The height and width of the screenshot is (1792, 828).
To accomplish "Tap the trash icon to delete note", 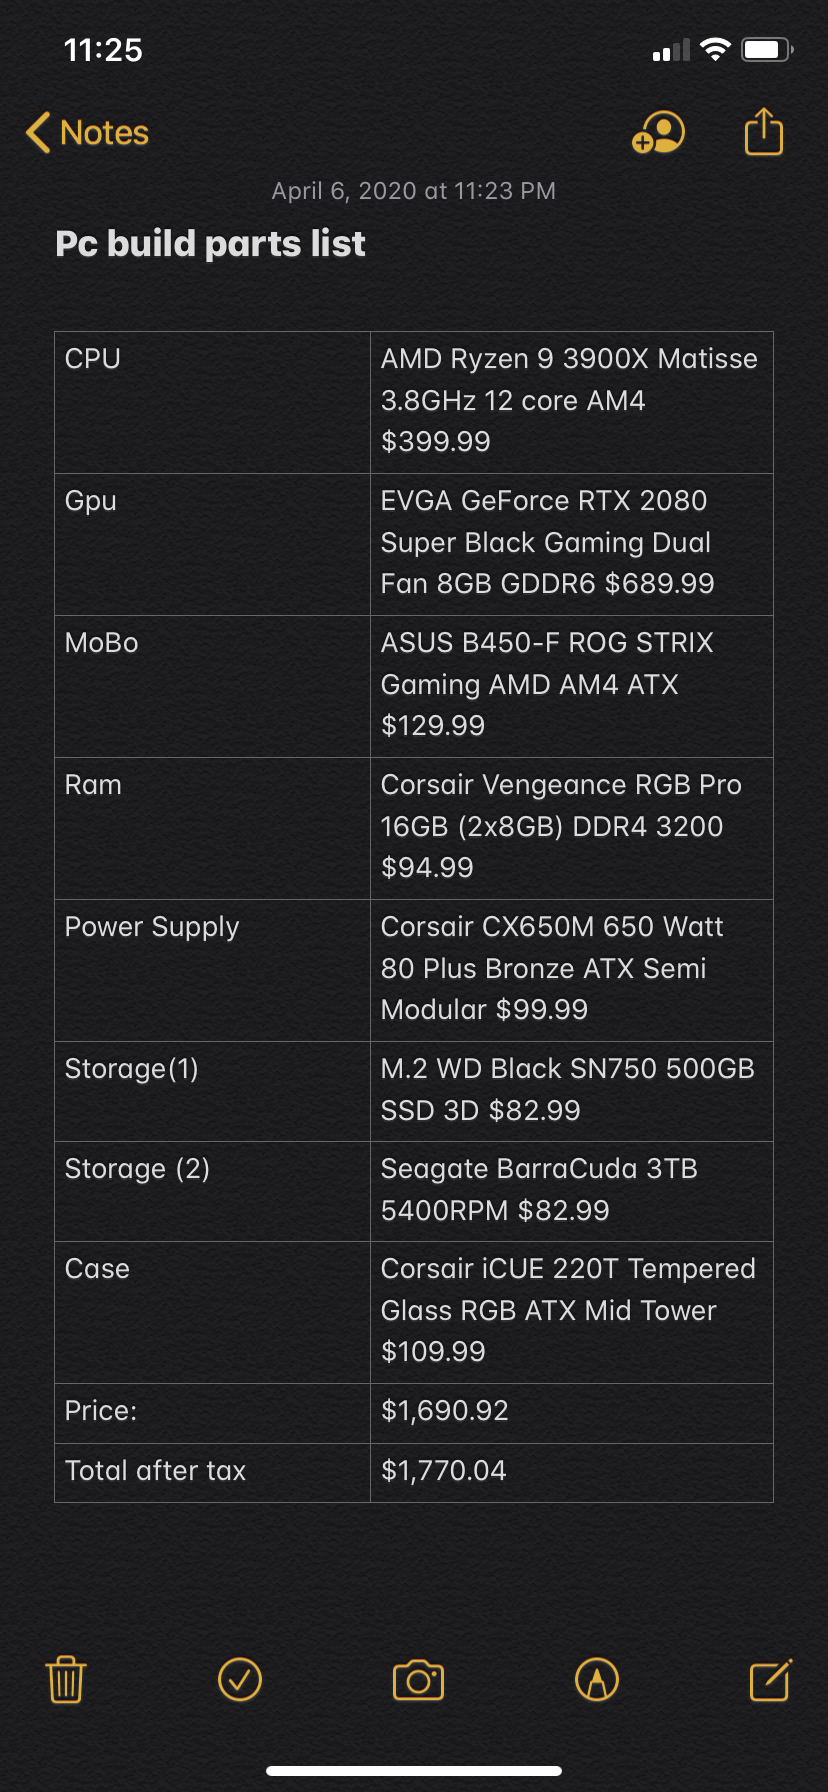I will click(66, 1679).
